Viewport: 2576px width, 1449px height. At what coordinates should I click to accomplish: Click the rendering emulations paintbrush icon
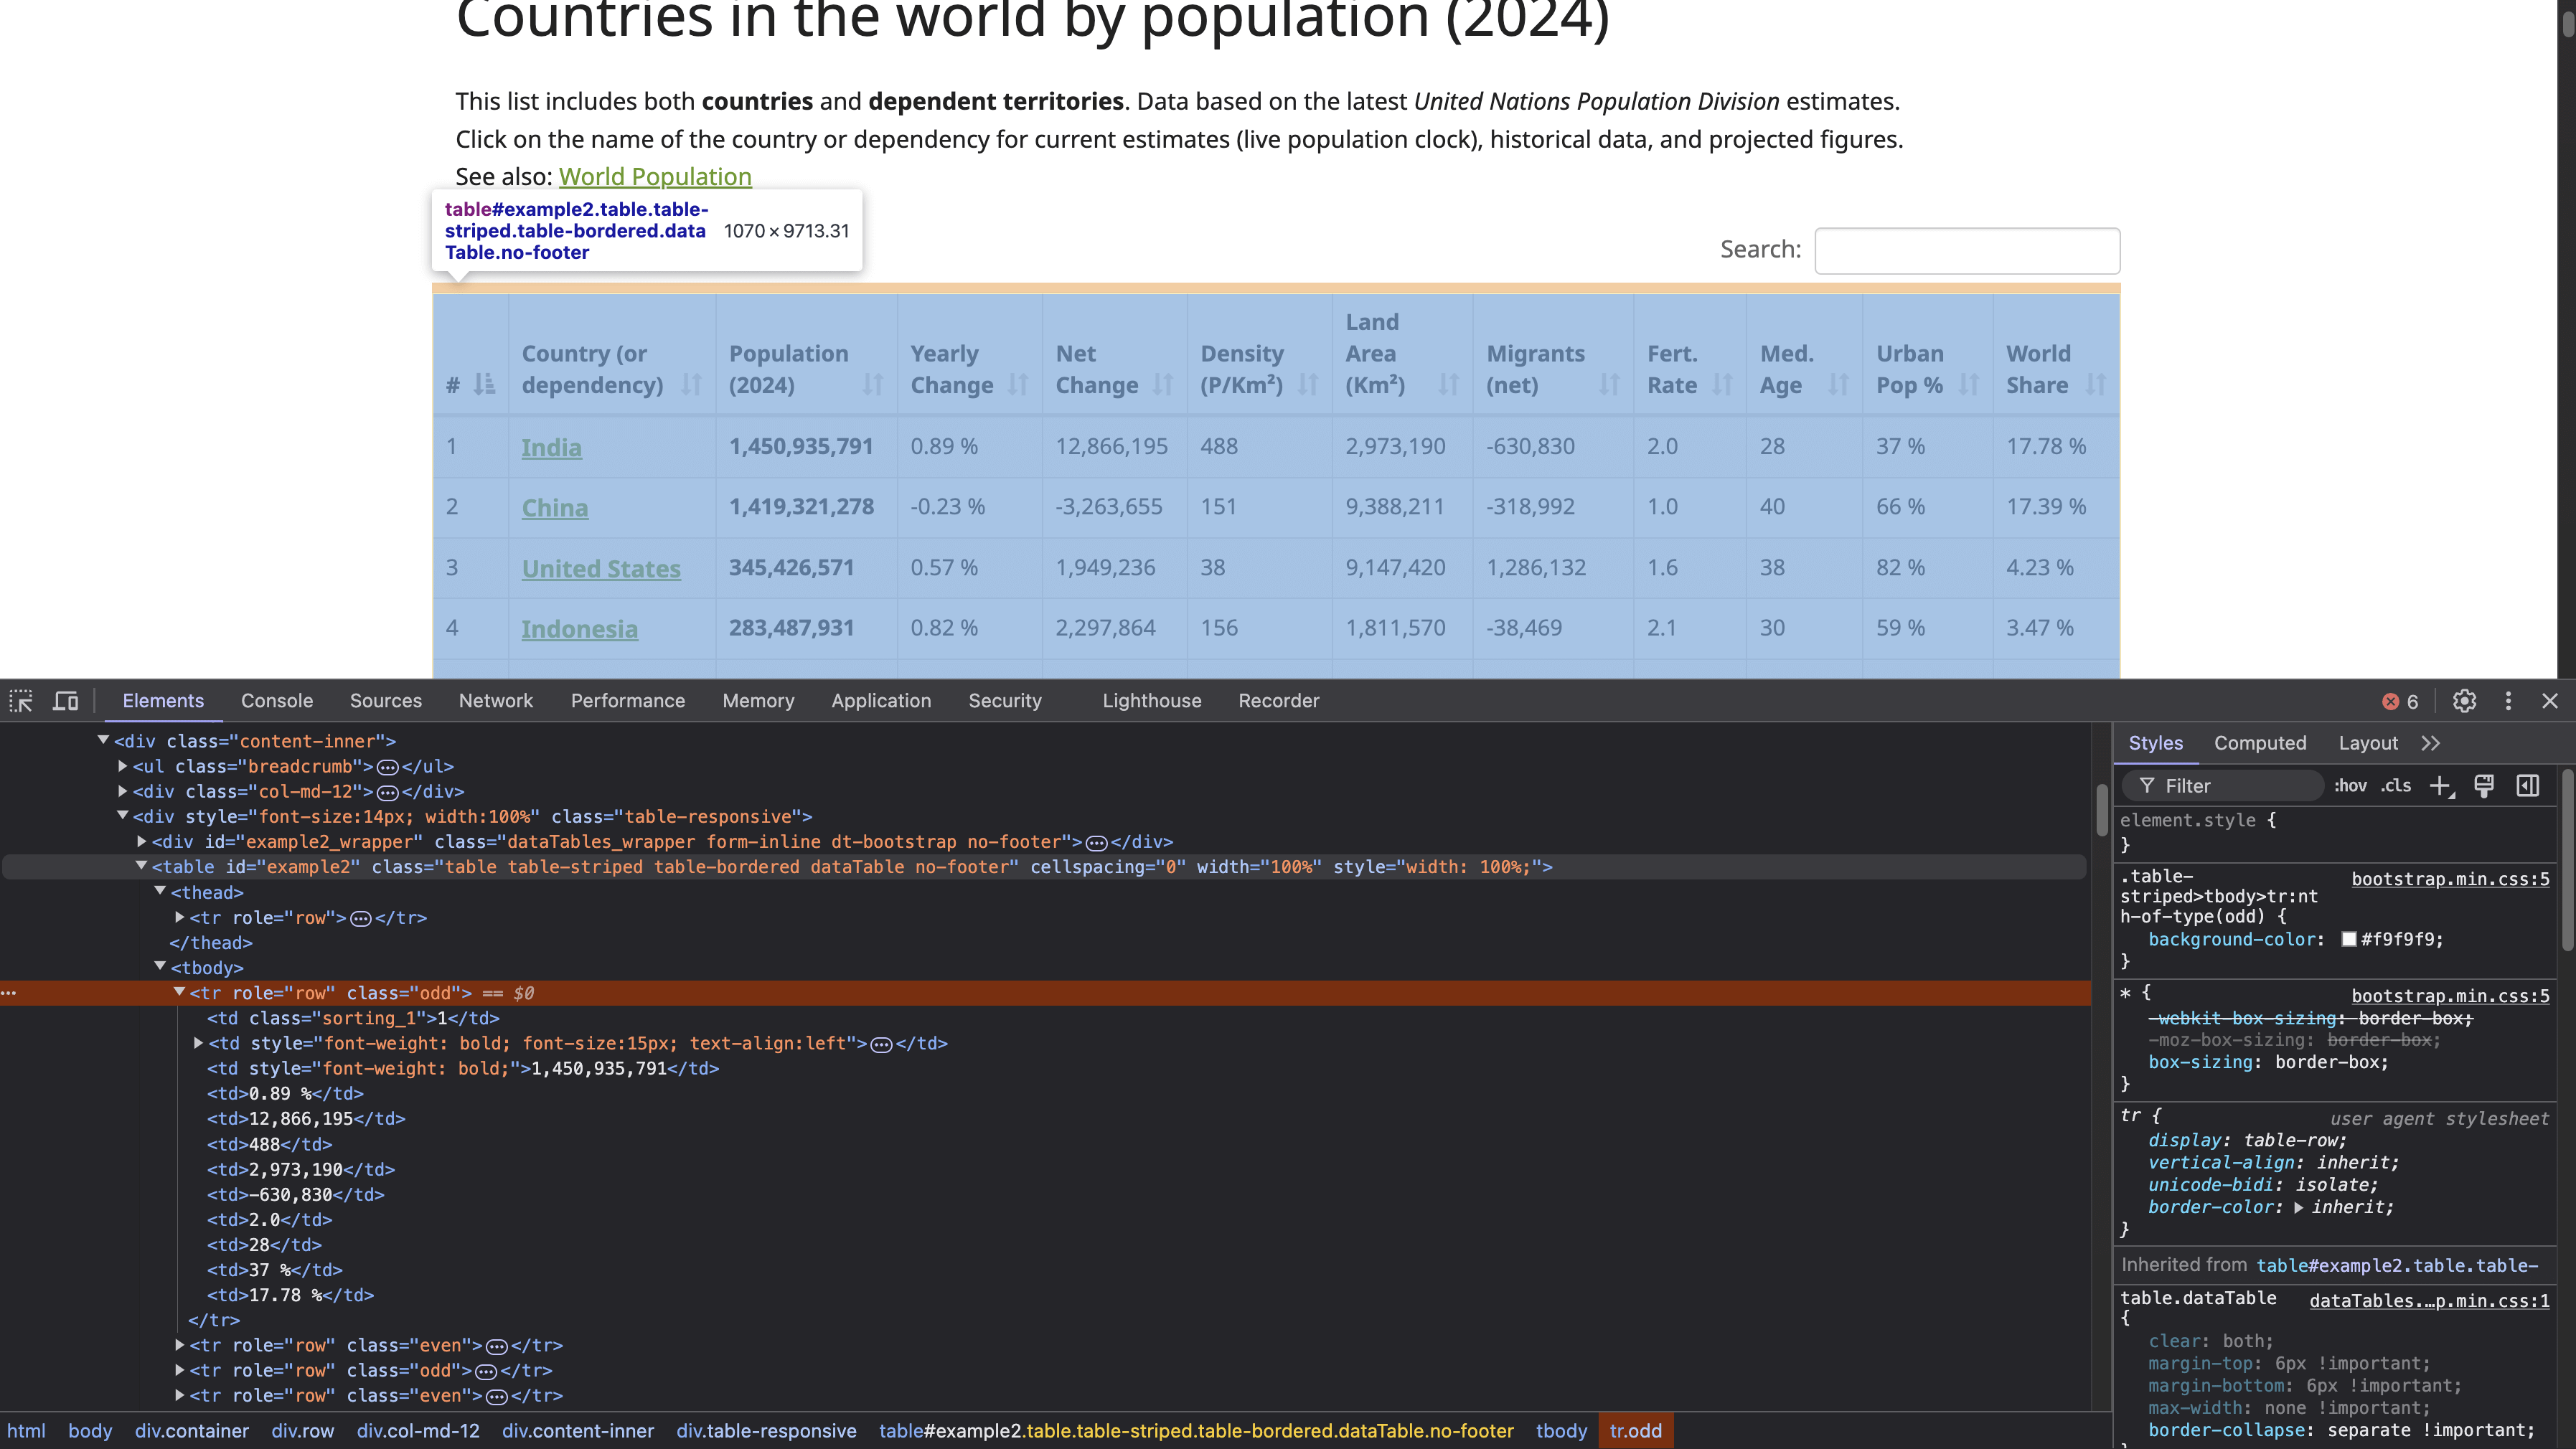point(2484,786)
